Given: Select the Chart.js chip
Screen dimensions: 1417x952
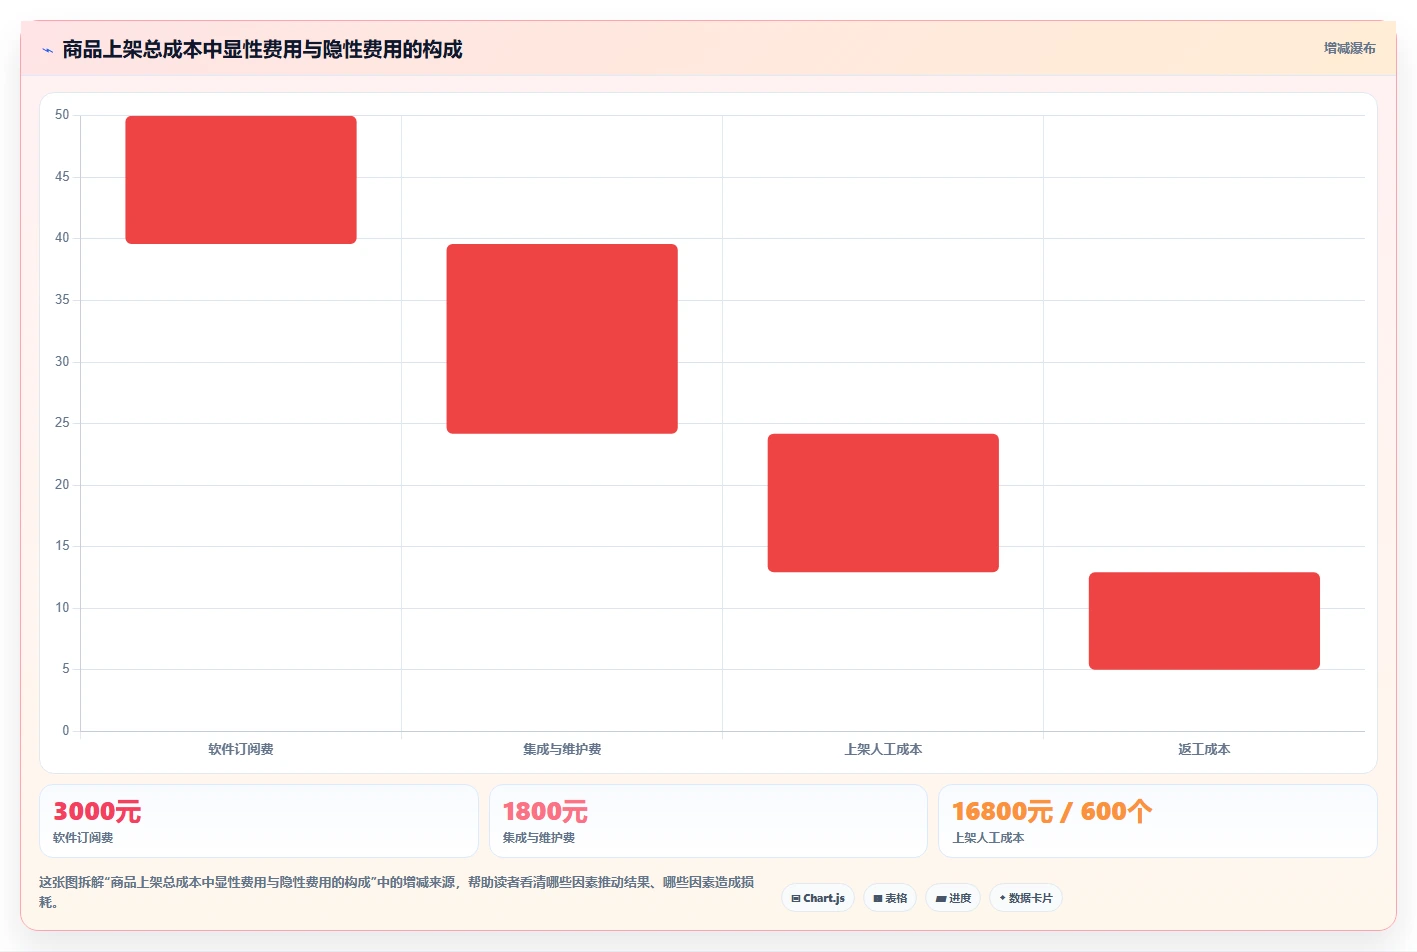Looking at the screenshot, I should click(x=818, y=898).
